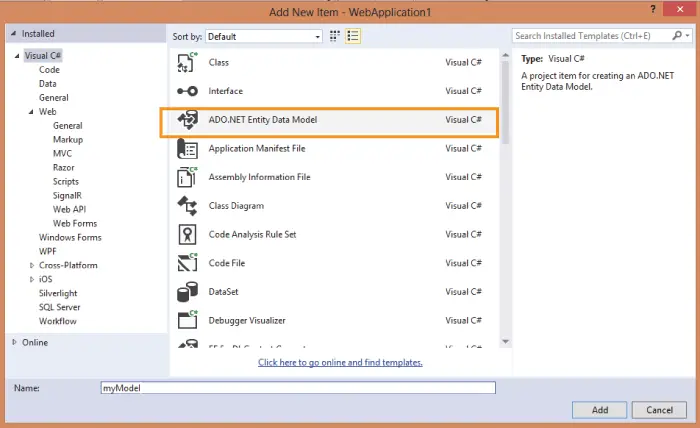Viewport: 700px width, 428px height.
Task: Open the dialog help question mark
Action: [x=653, y=9]
